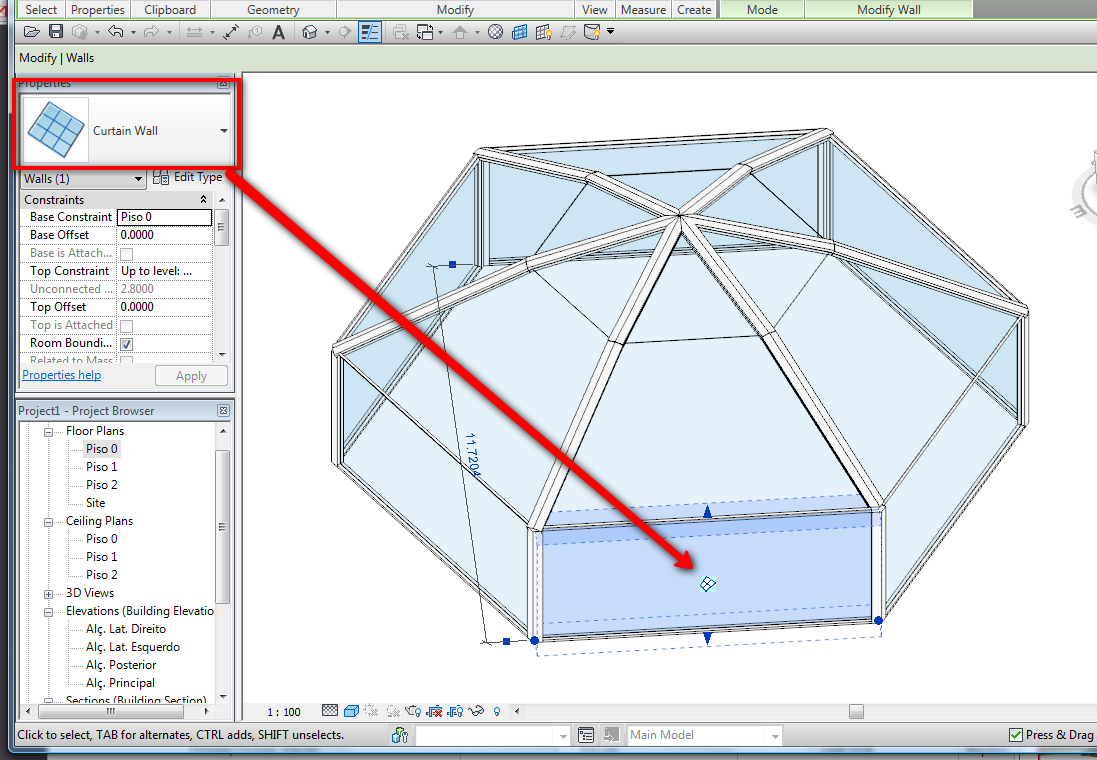Click Temporary Hide/Isolate glasses icon
This screenshot has width=1097, height=760.
point(476,711)
